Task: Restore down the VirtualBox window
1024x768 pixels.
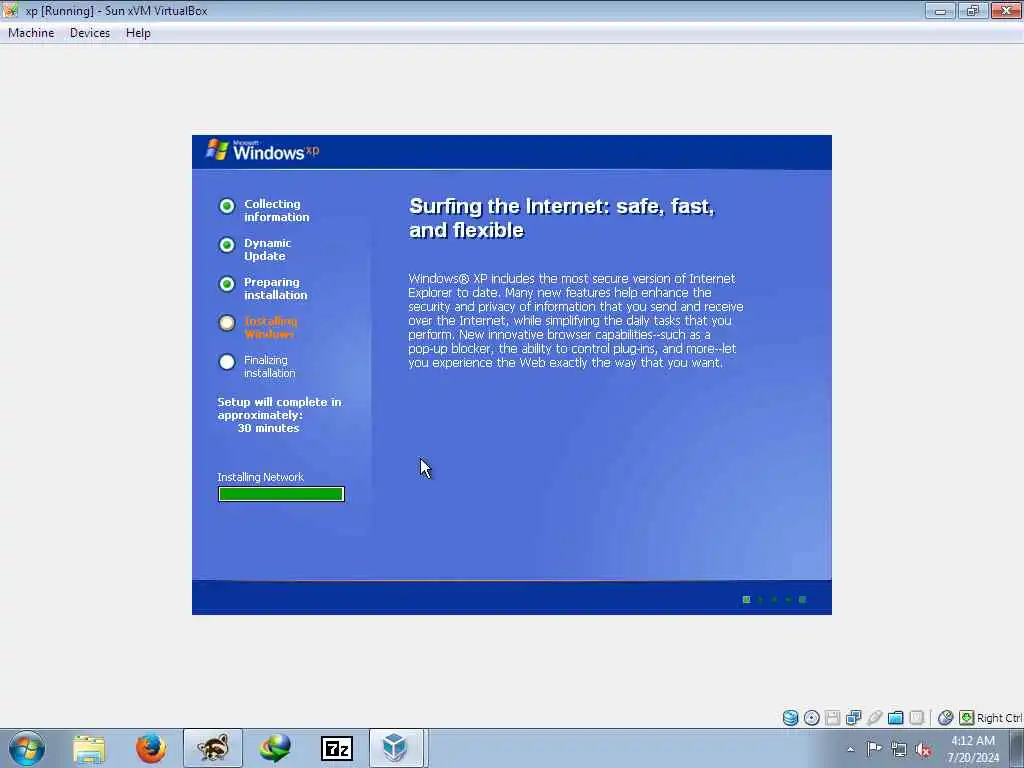Action: tap(972, 10)
